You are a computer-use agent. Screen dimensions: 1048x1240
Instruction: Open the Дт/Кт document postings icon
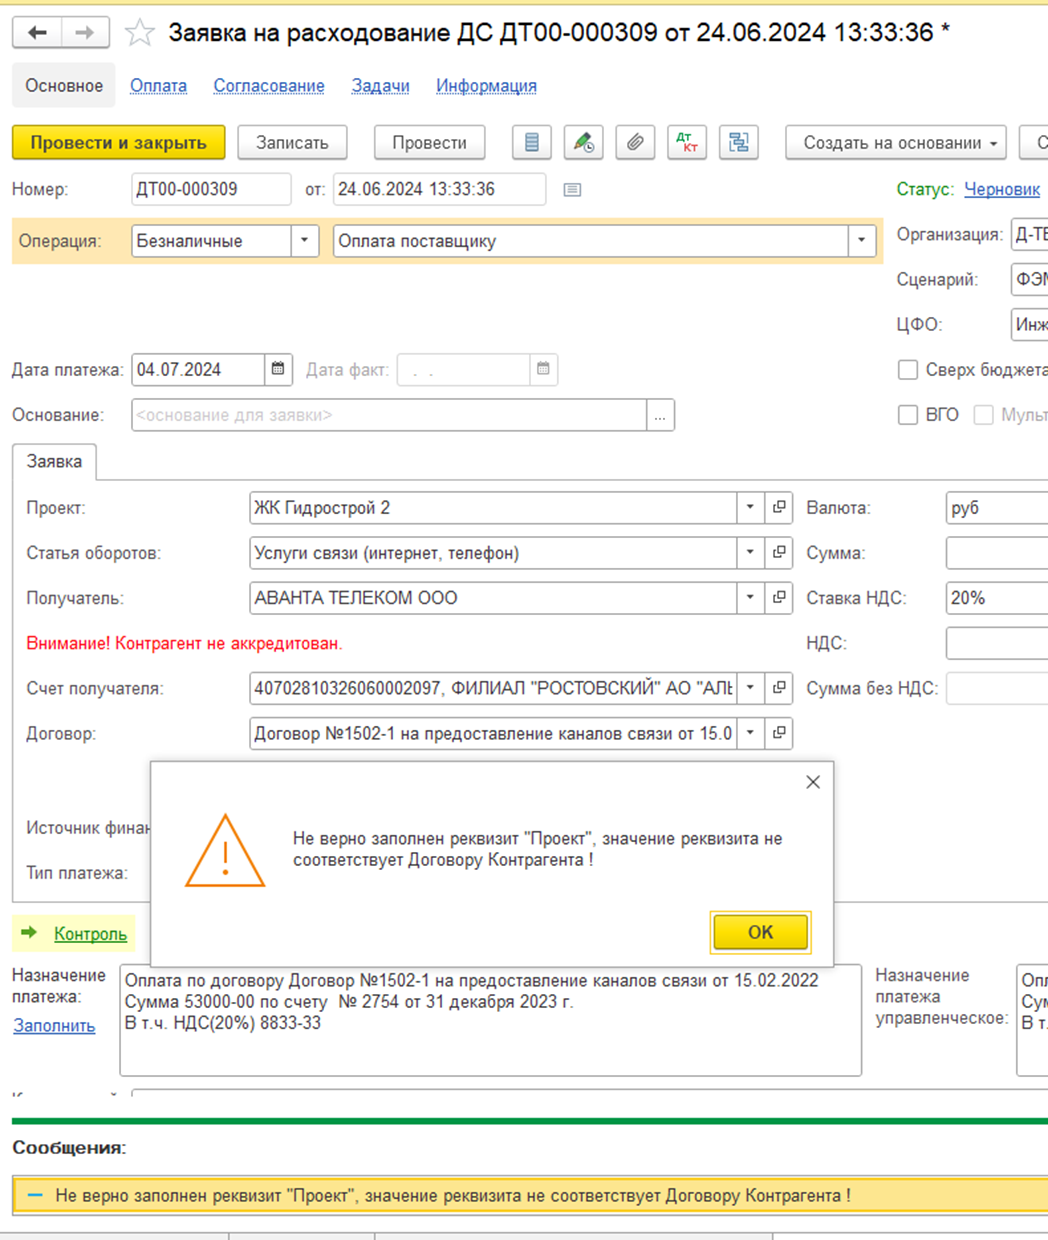tap(687, 143)
